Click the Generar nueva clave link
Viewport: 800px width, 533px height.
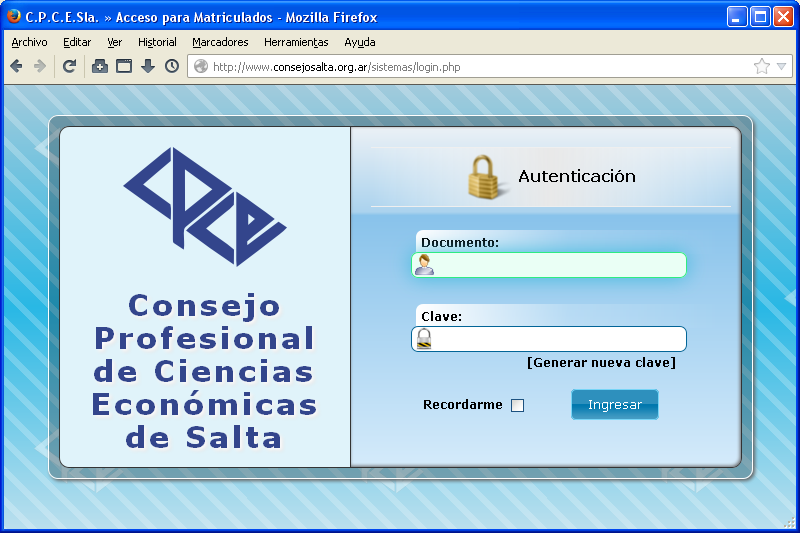click(x=601, y=363)
